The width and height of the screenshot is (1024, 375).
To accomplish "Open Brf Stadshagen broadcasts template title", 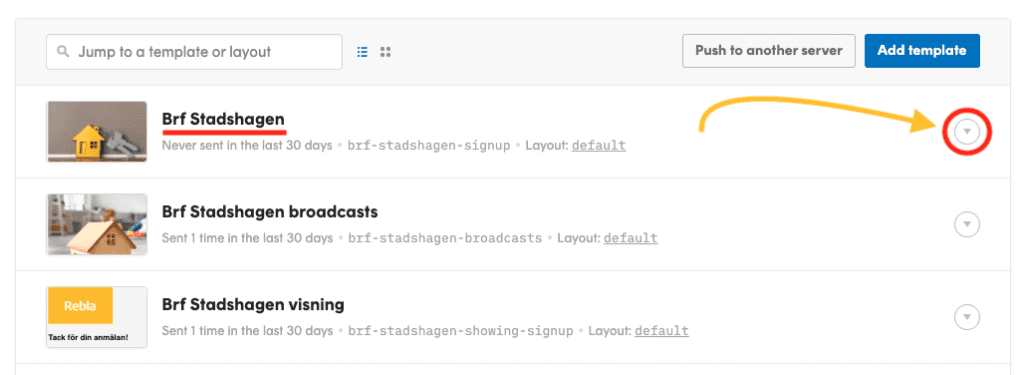I will (x=270, y=212).
